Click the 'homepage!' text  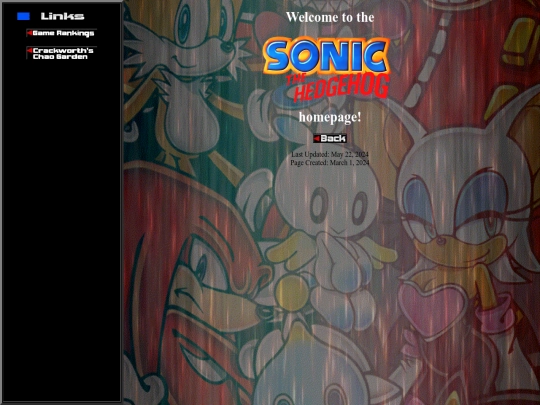pyautogui.click(x=330, y=117)
